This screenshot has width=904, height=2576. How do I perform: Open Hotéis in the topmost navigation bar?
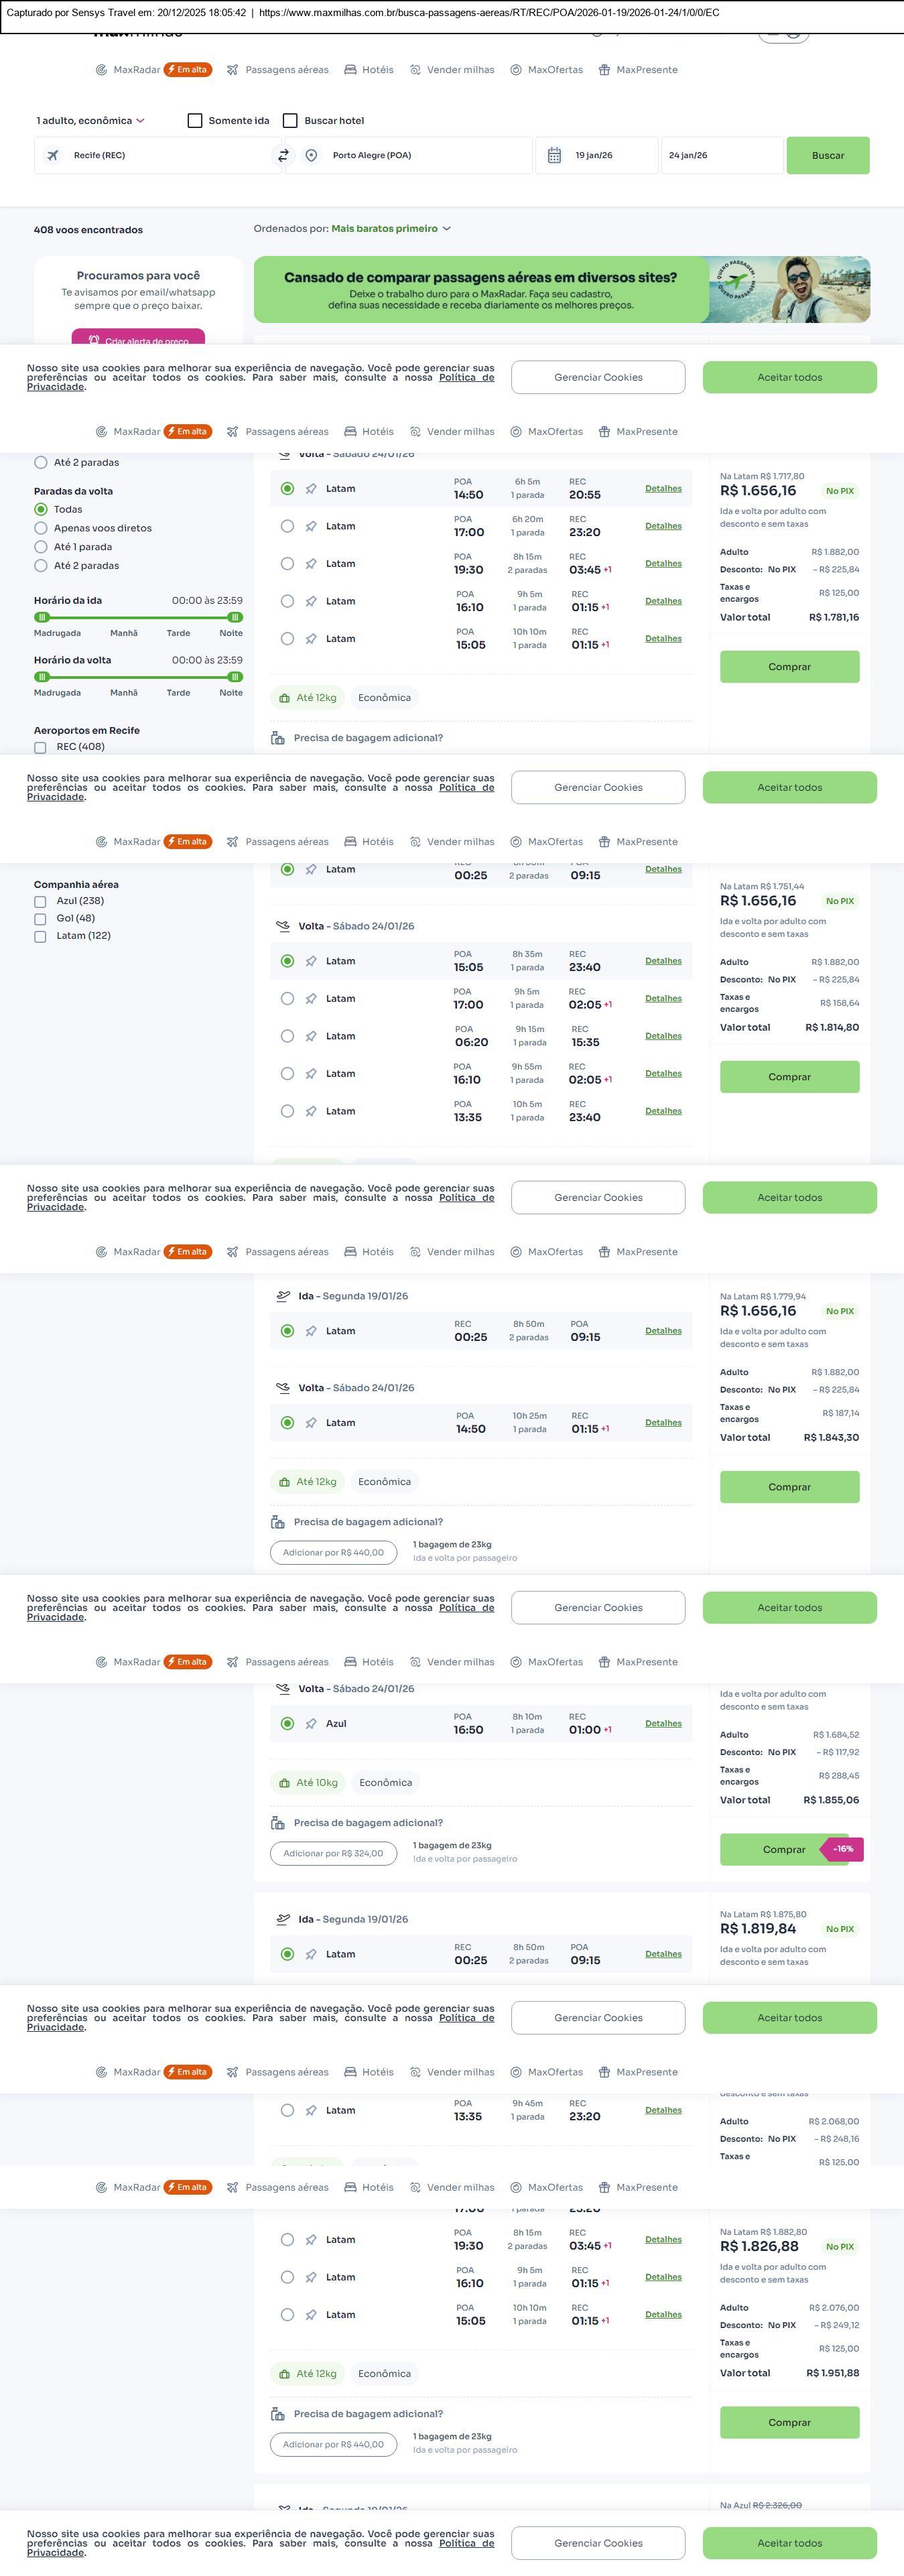point(369,70)
